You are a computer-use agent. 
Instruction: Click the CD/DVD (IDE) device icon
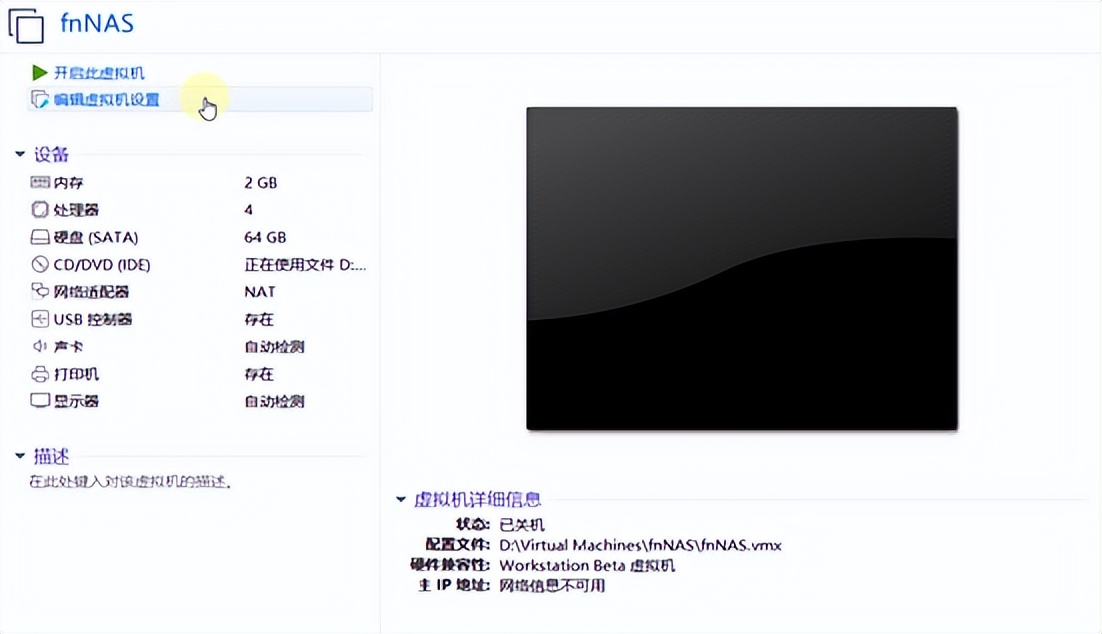[40, 264]
